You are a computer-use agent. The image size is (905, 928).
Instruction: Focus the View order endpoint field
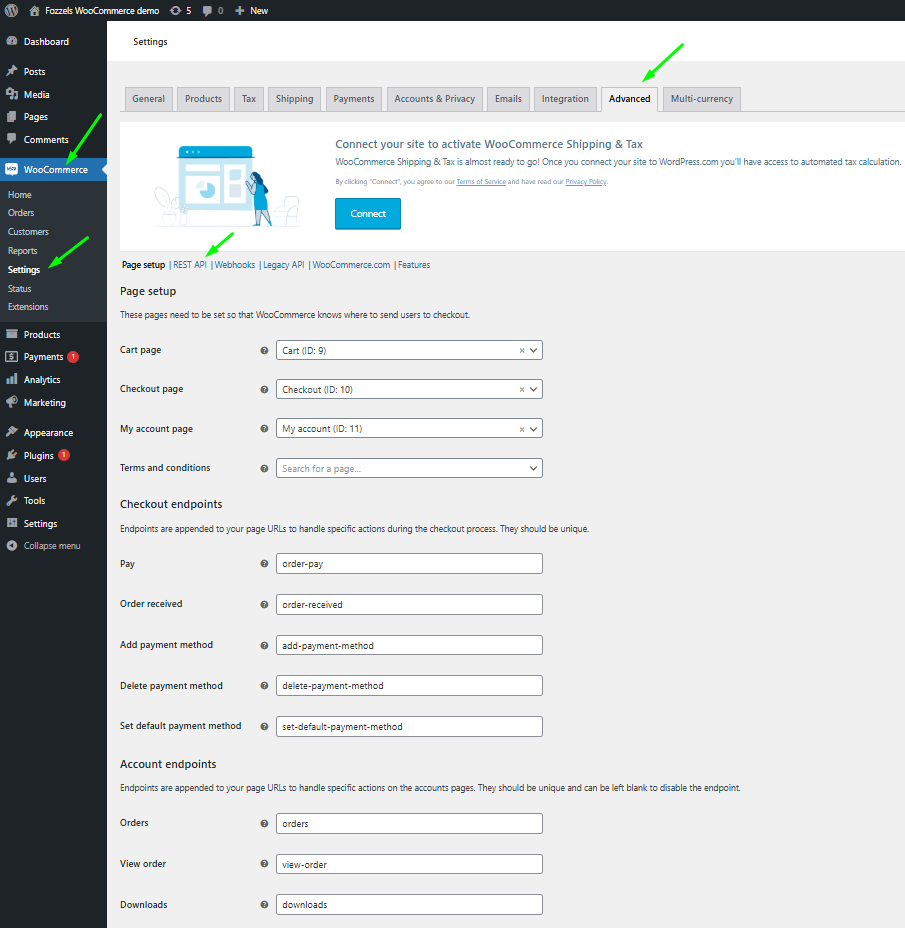pos(409,864)
